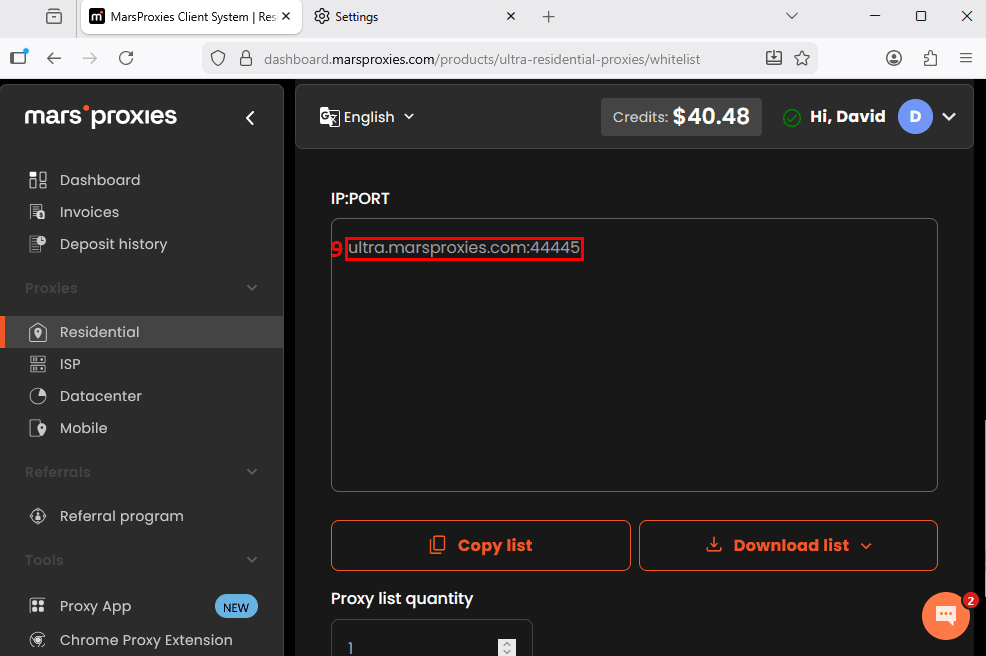Close the MarsProxies browser tab
Screen dimensions: 986x656
286,16
